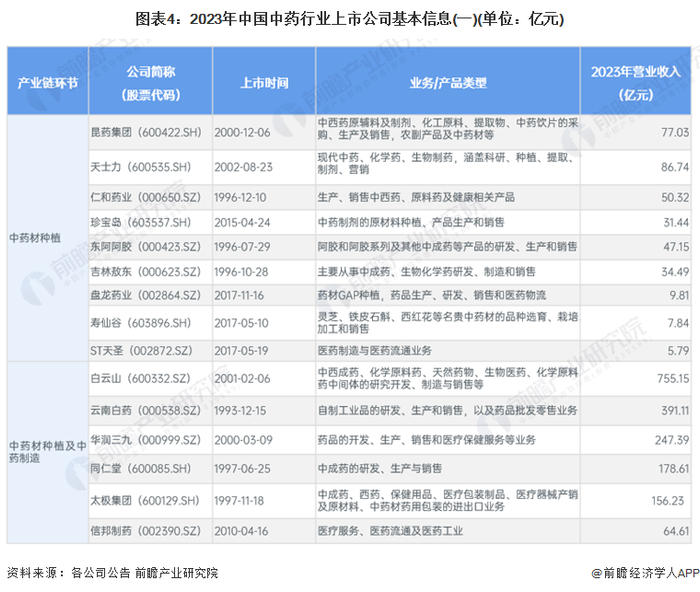
Task: Select listing date 1993-12-15
Action: point(240,410)
